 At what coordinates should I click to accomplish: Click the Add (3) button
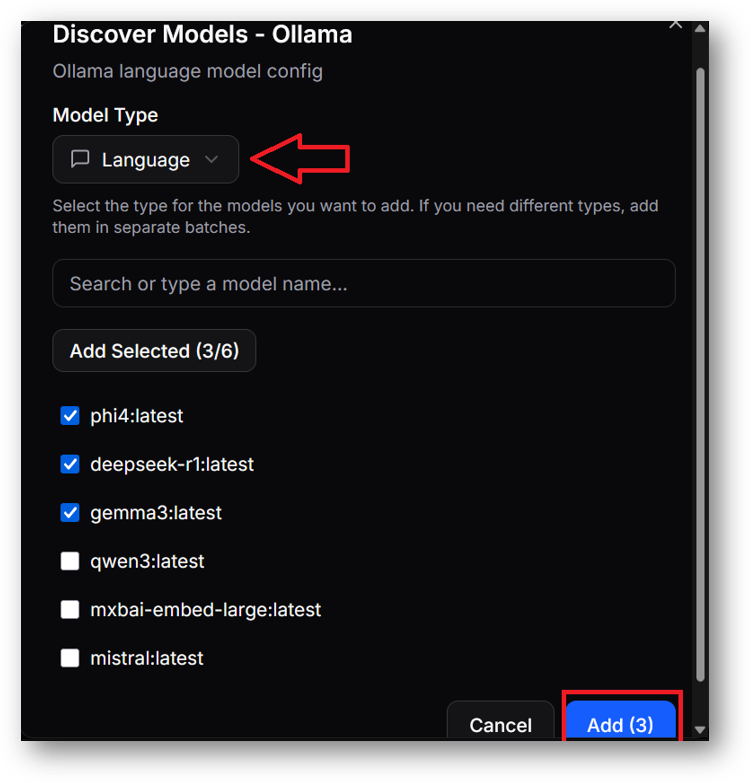(x=621, y=722)
